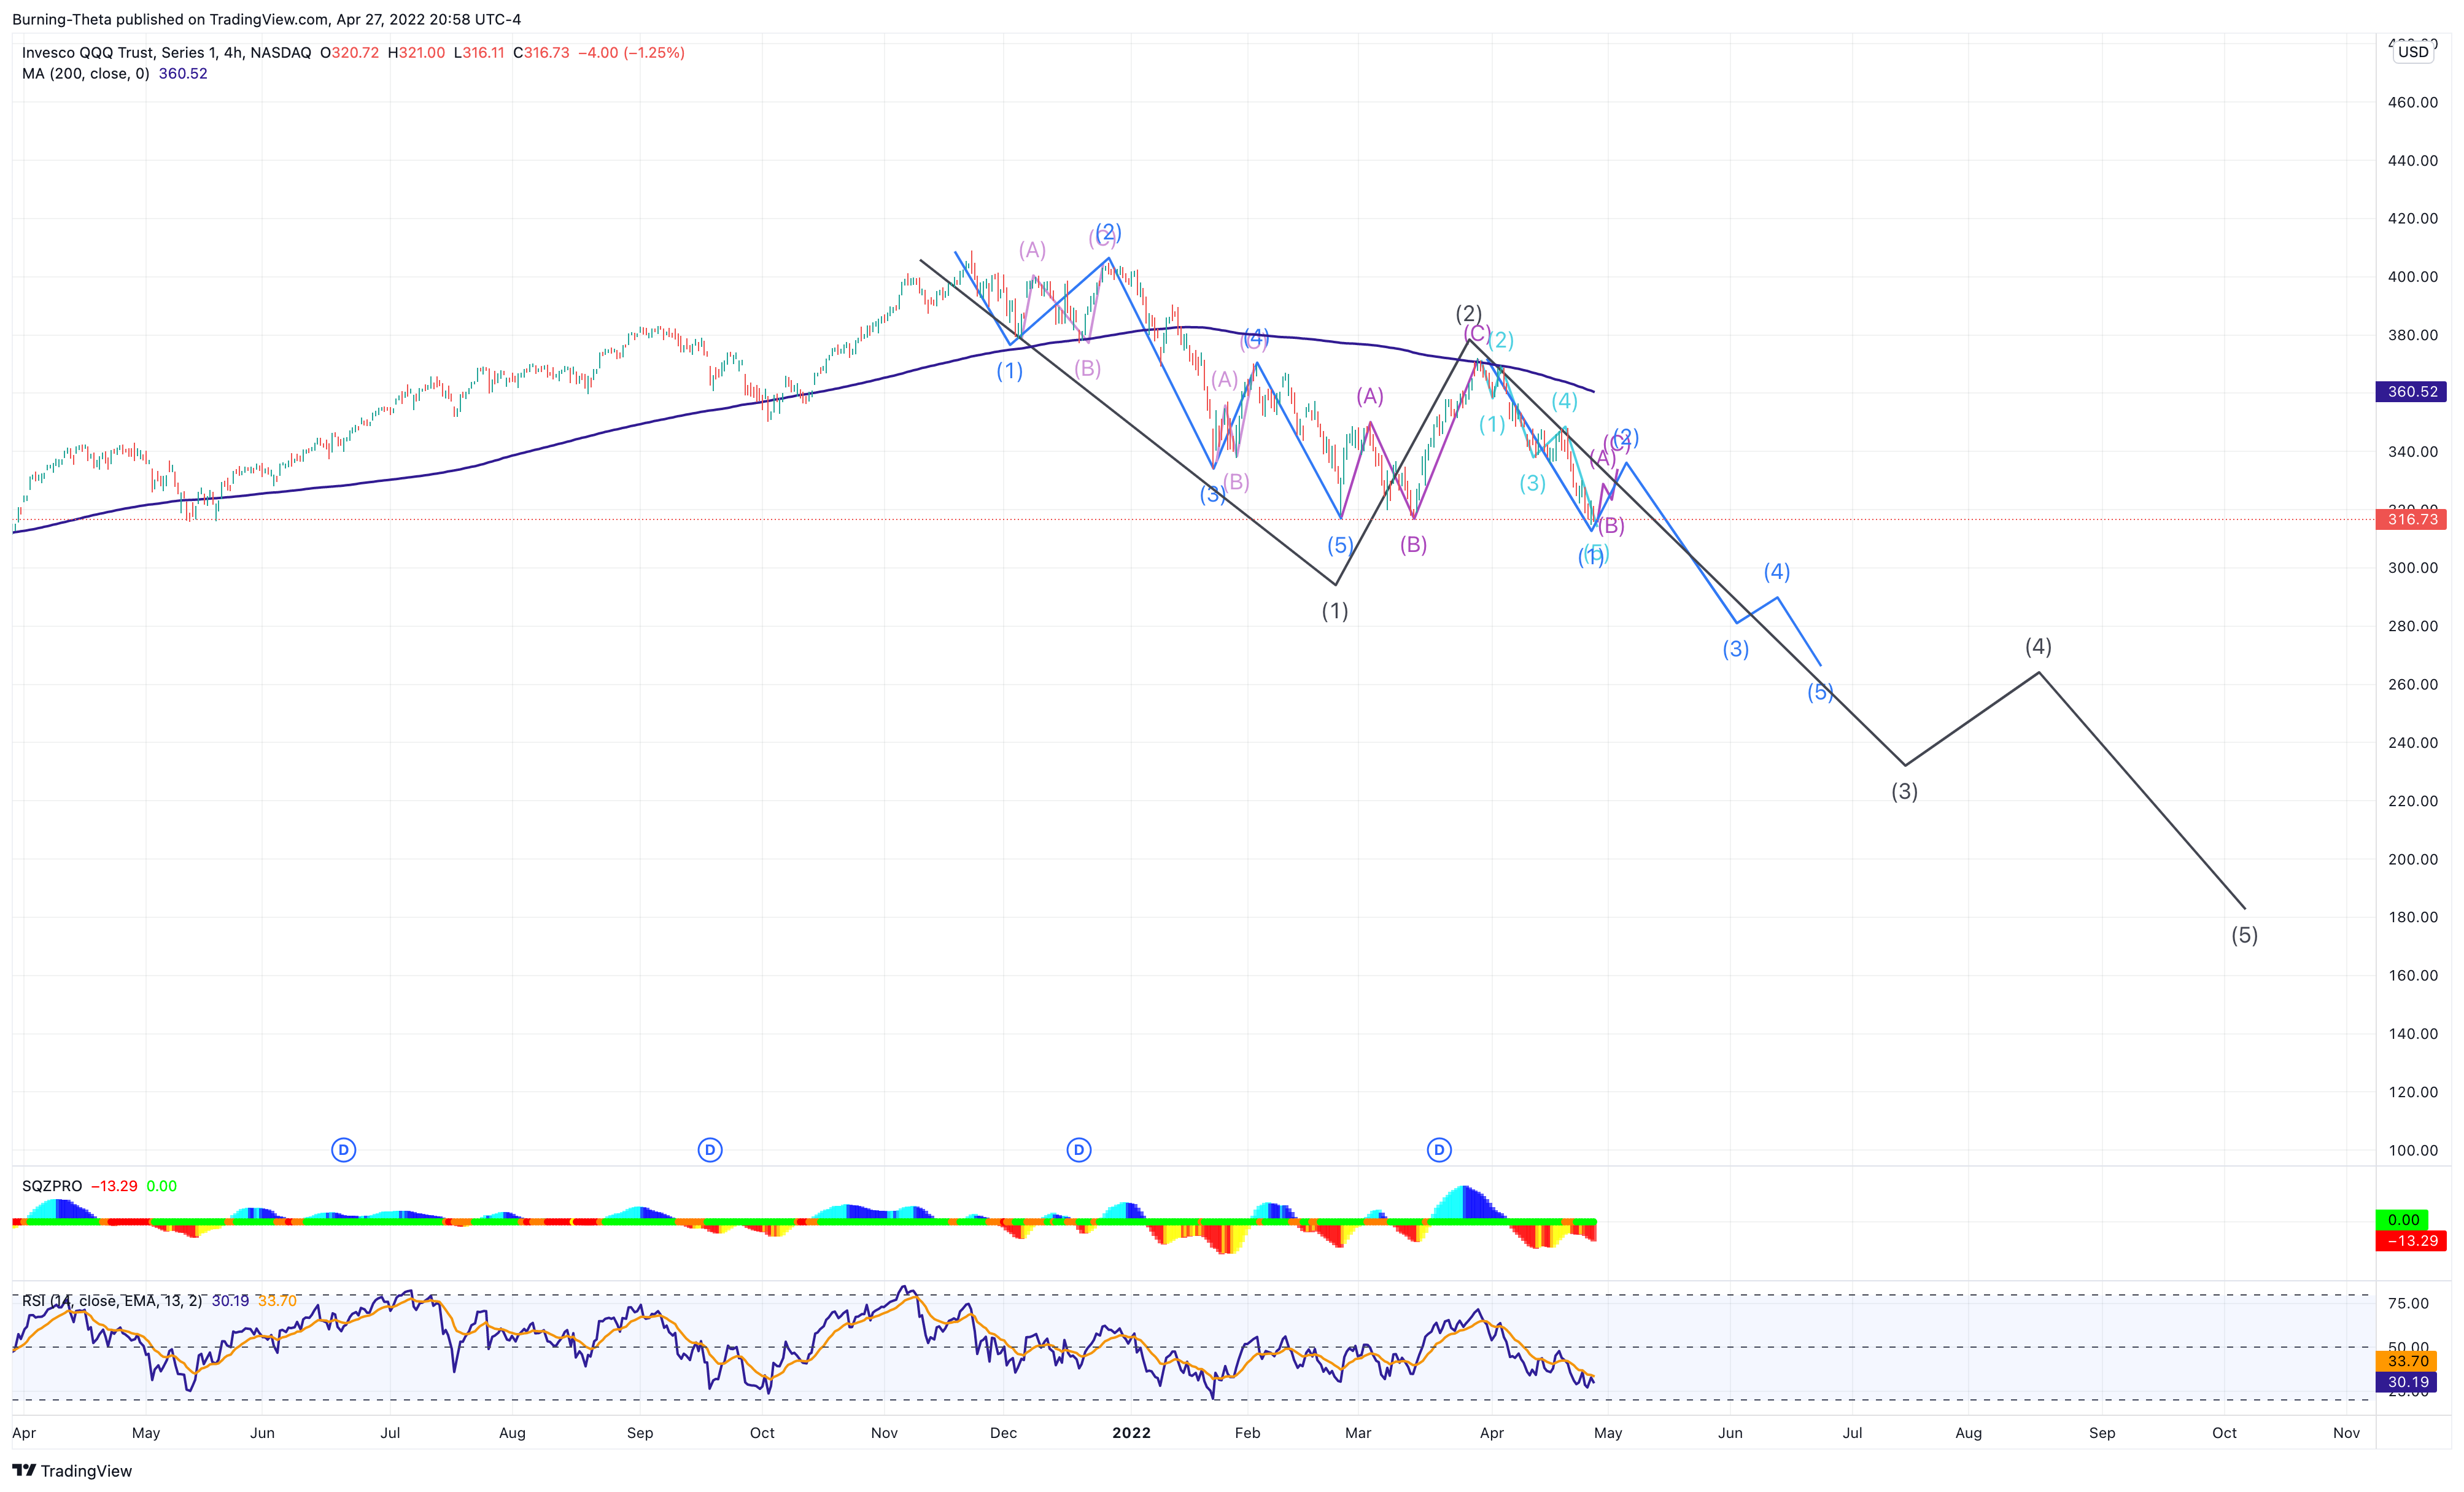Screen dimensions: 2464x1492
Task: Click the dividend marker near mid-March
Action: [1439, 1150]
